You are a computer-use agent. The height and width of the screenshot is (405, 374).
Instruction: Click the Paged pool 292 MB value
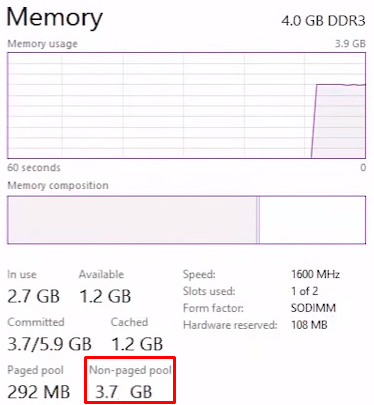click(x=39, y=392)
